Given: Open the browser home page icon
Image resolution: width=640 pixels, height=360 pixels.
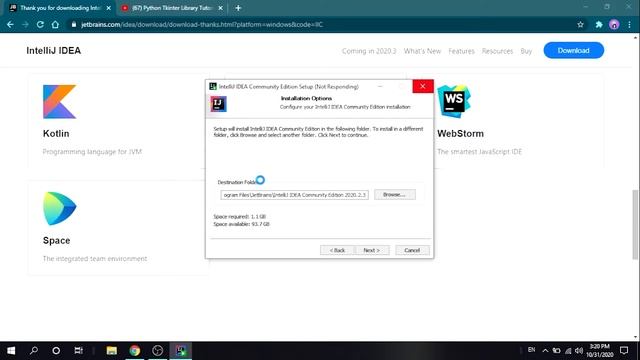Looking at the screenshot, I should [x=55, y=24].
